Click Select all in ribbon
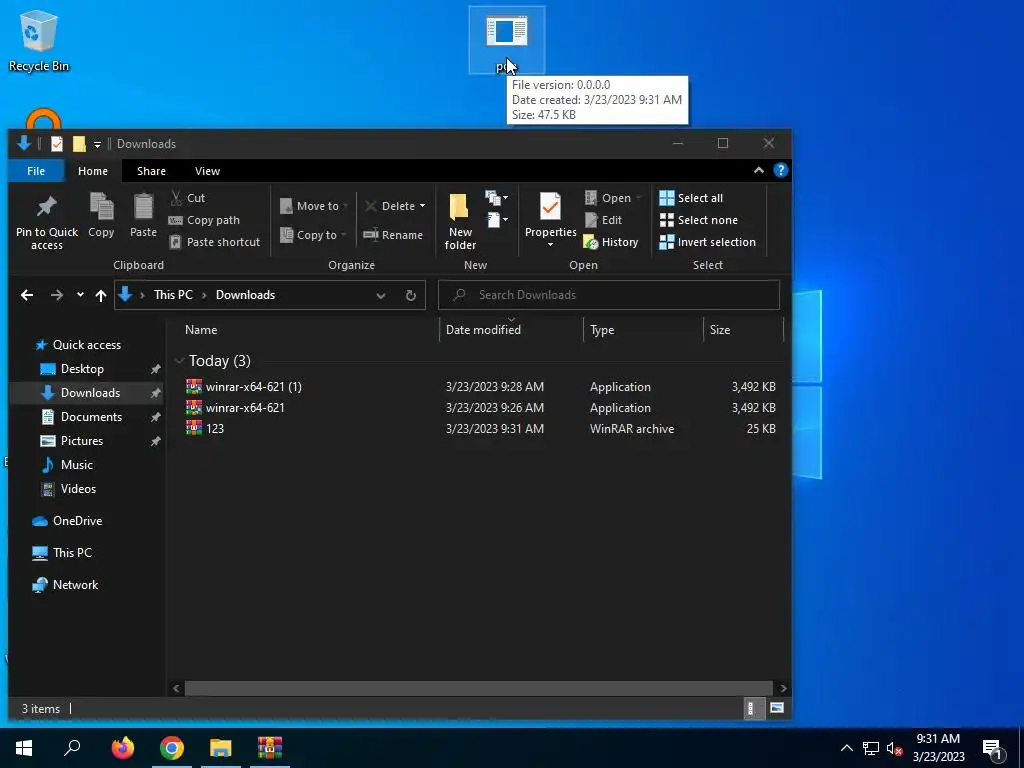1024x768 pixels. [x=691, y=198]
